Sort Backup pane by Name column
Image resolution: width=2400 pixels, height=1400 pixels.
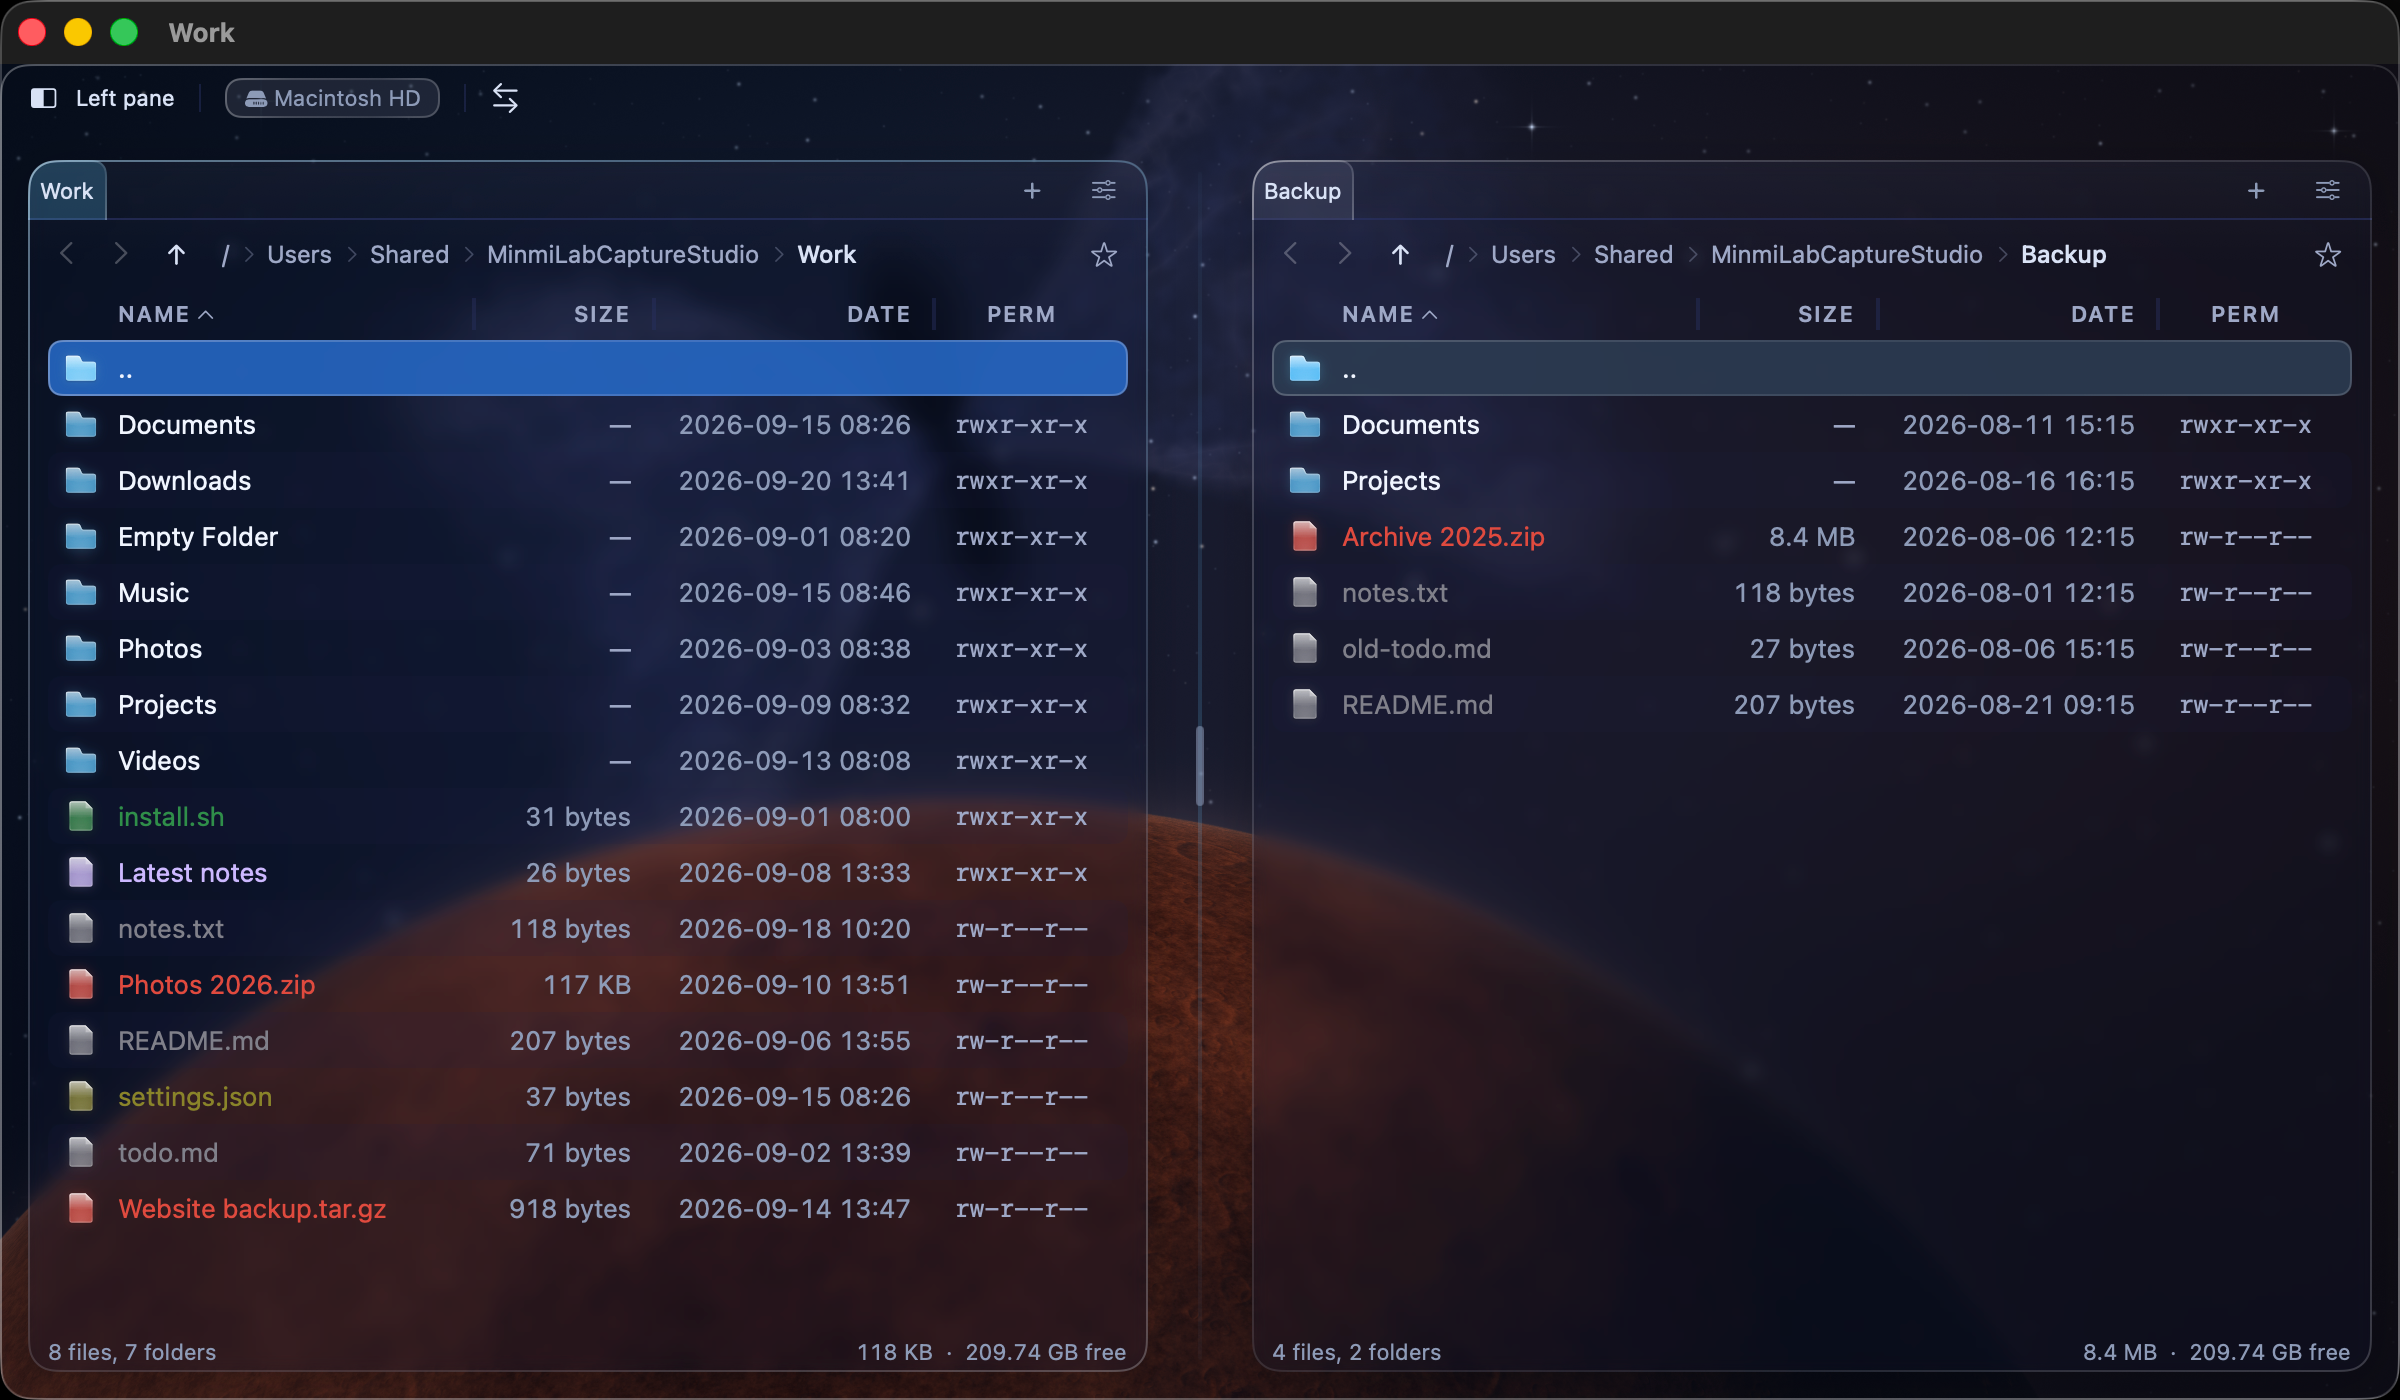[x=1389, y=314]
